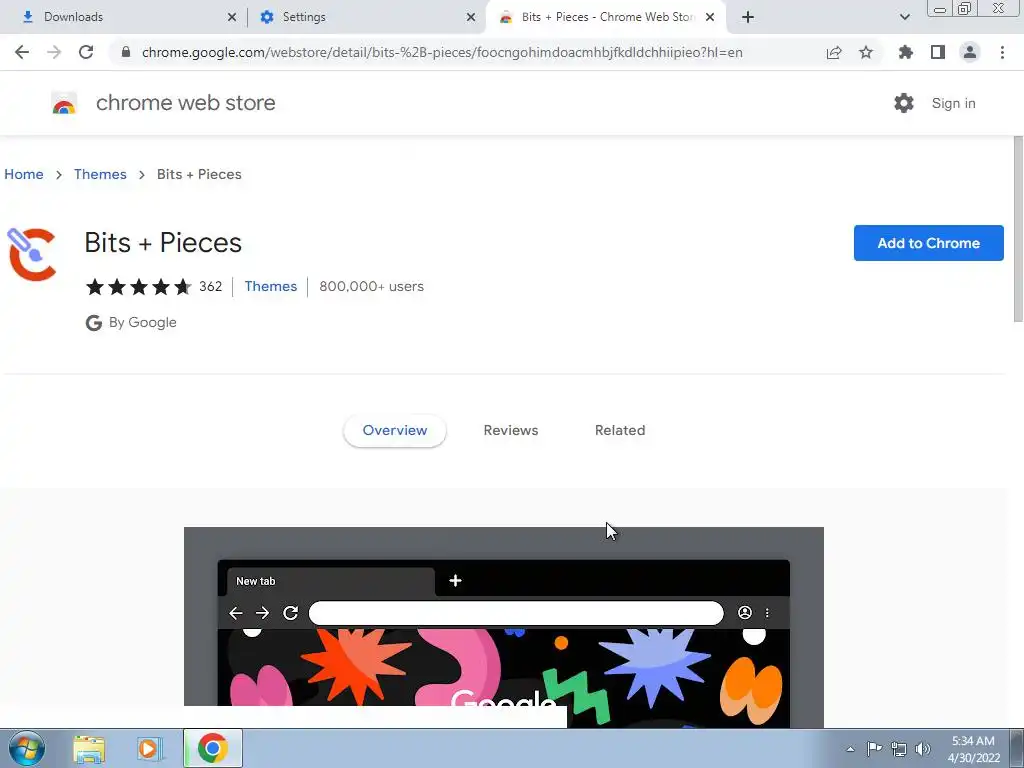Switch to the Settings tab
The image size is (1024, 768).
366,17
